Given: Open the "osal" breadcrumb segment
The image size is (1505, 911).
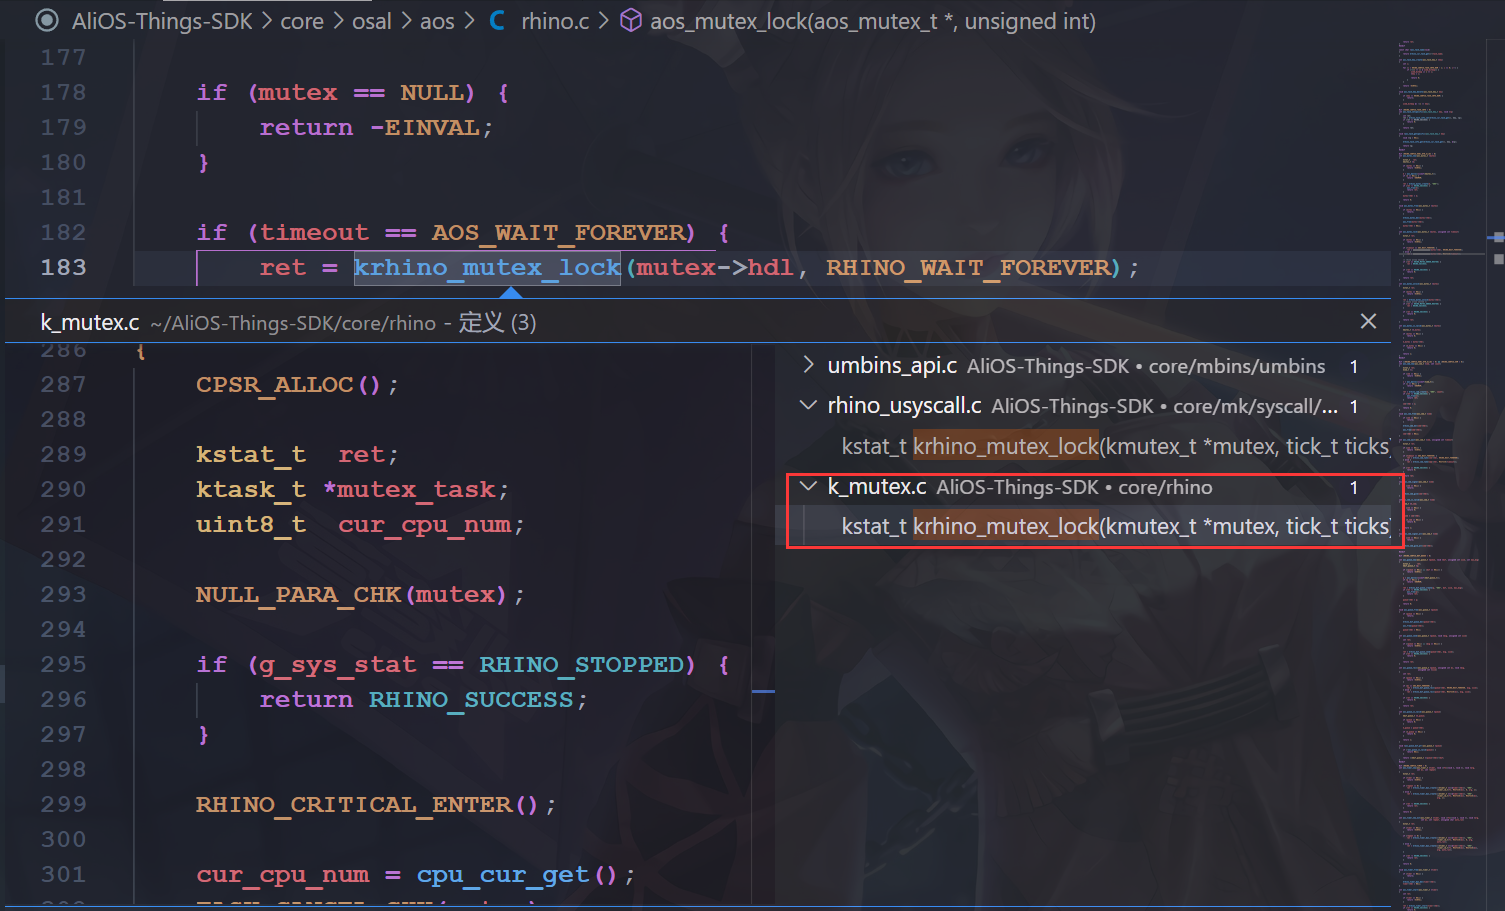Looking at the screenshot, I should pos(371,21).
